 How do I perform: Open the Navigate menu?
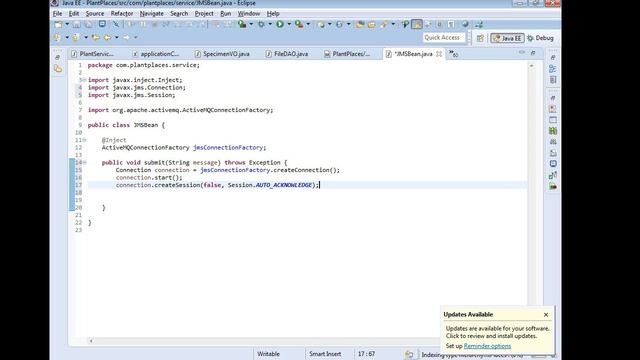[151, 13]
